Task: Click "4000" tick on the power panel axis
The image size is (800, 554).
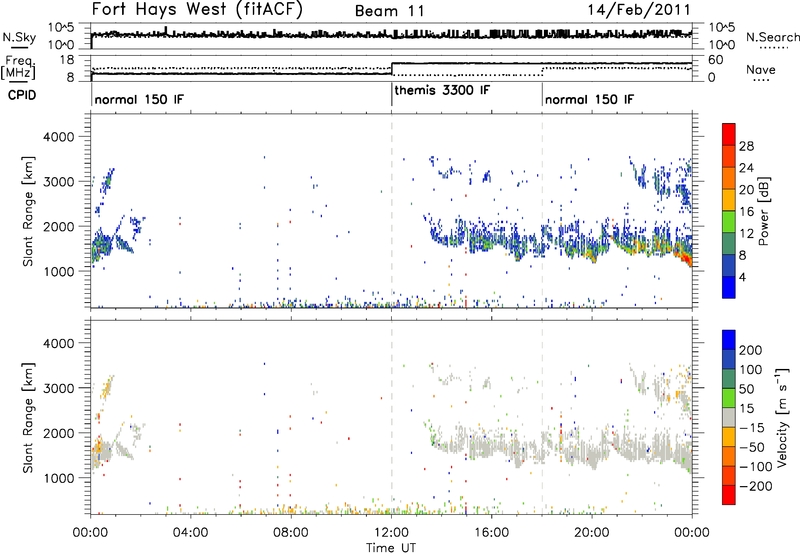Action: point(59,137)
